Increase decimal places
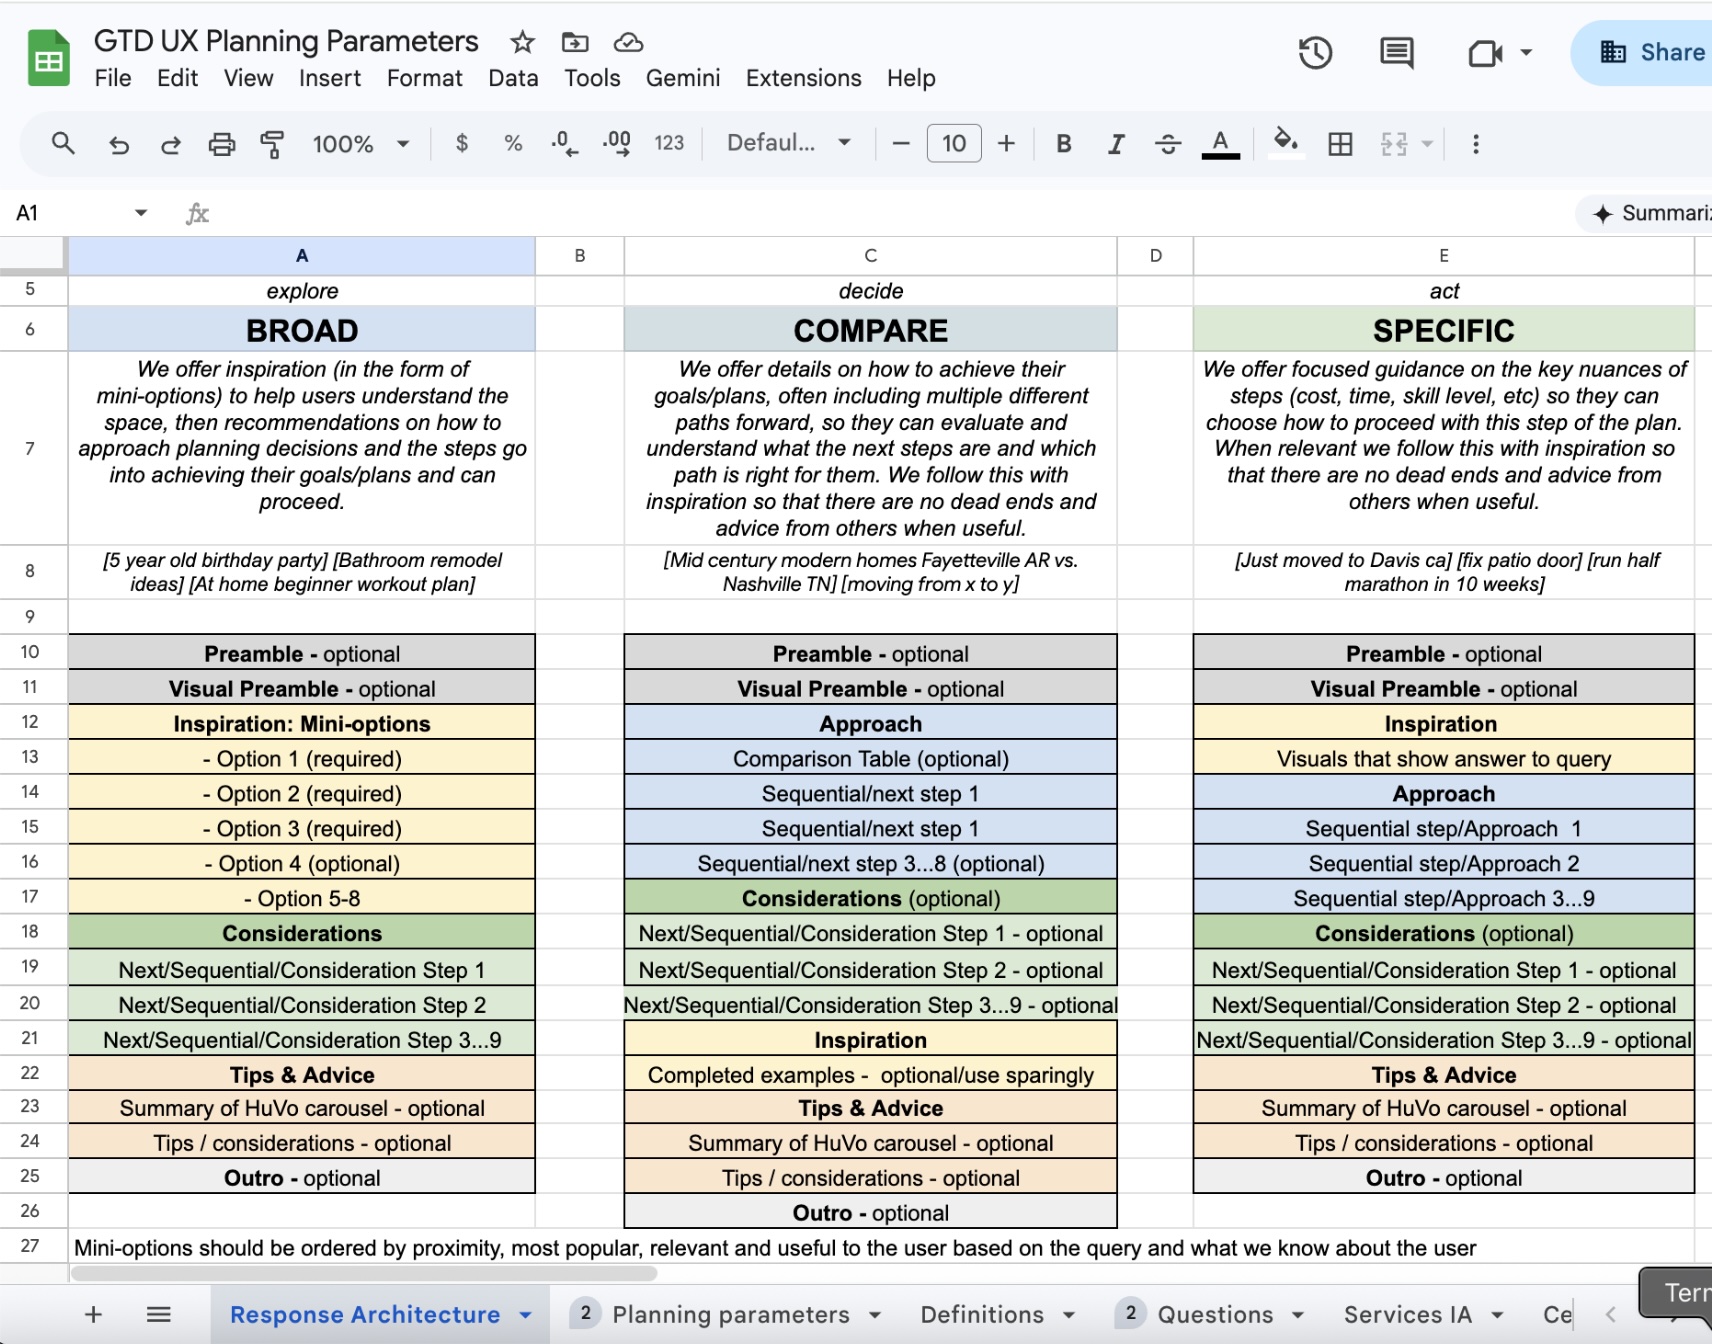 click(x=616, y=143)
